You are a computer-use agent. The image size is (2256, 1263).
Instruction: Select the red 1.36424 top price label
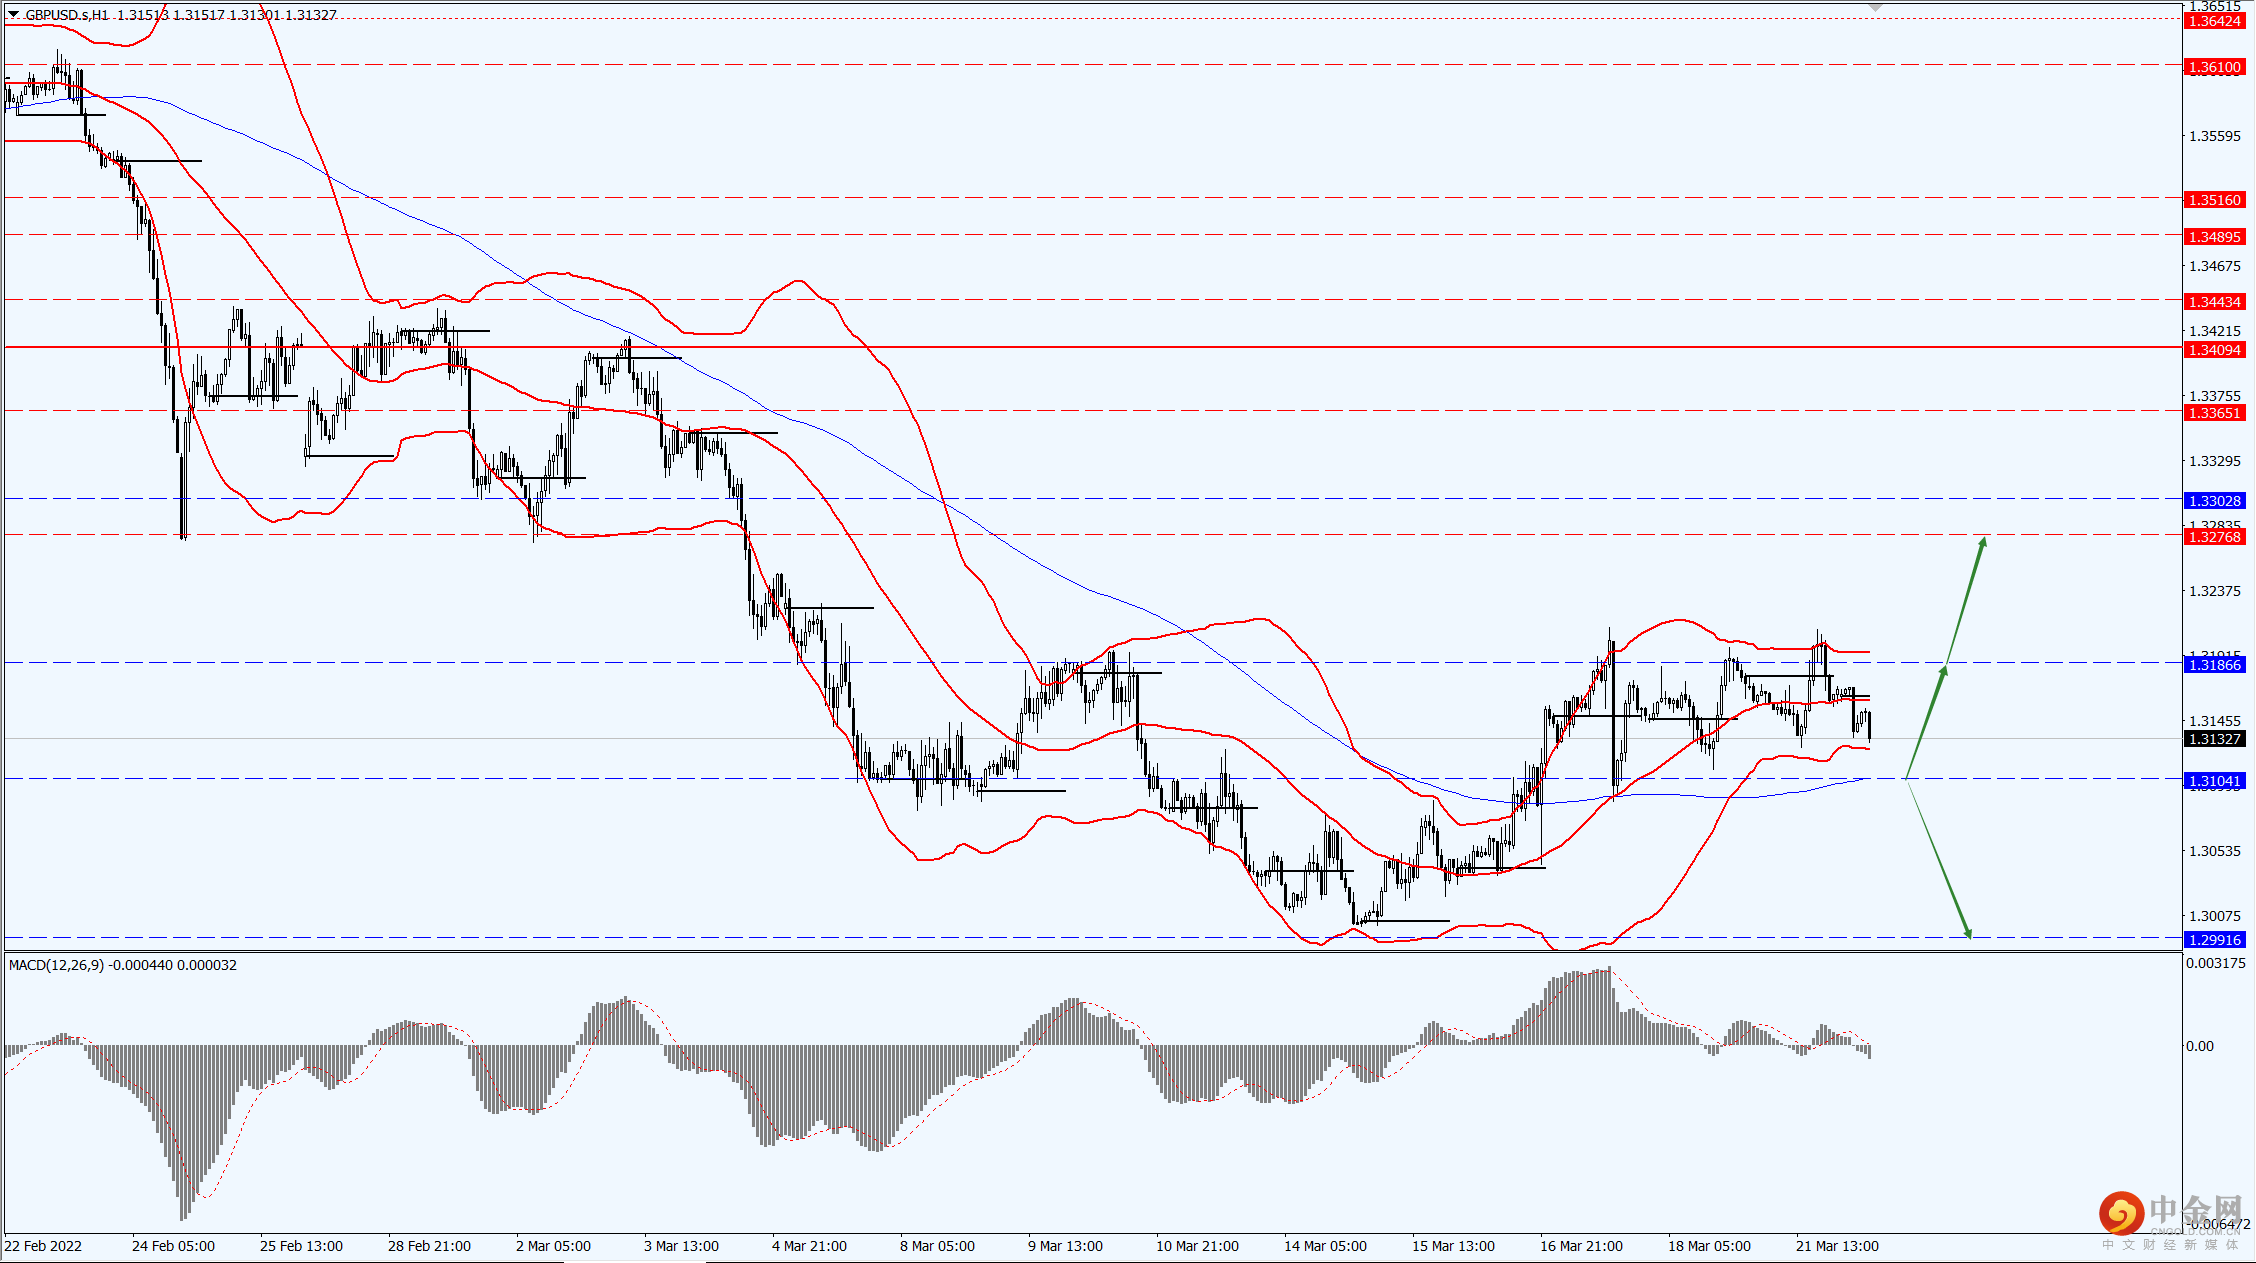pyautogui.click(x=2215, y=21)
